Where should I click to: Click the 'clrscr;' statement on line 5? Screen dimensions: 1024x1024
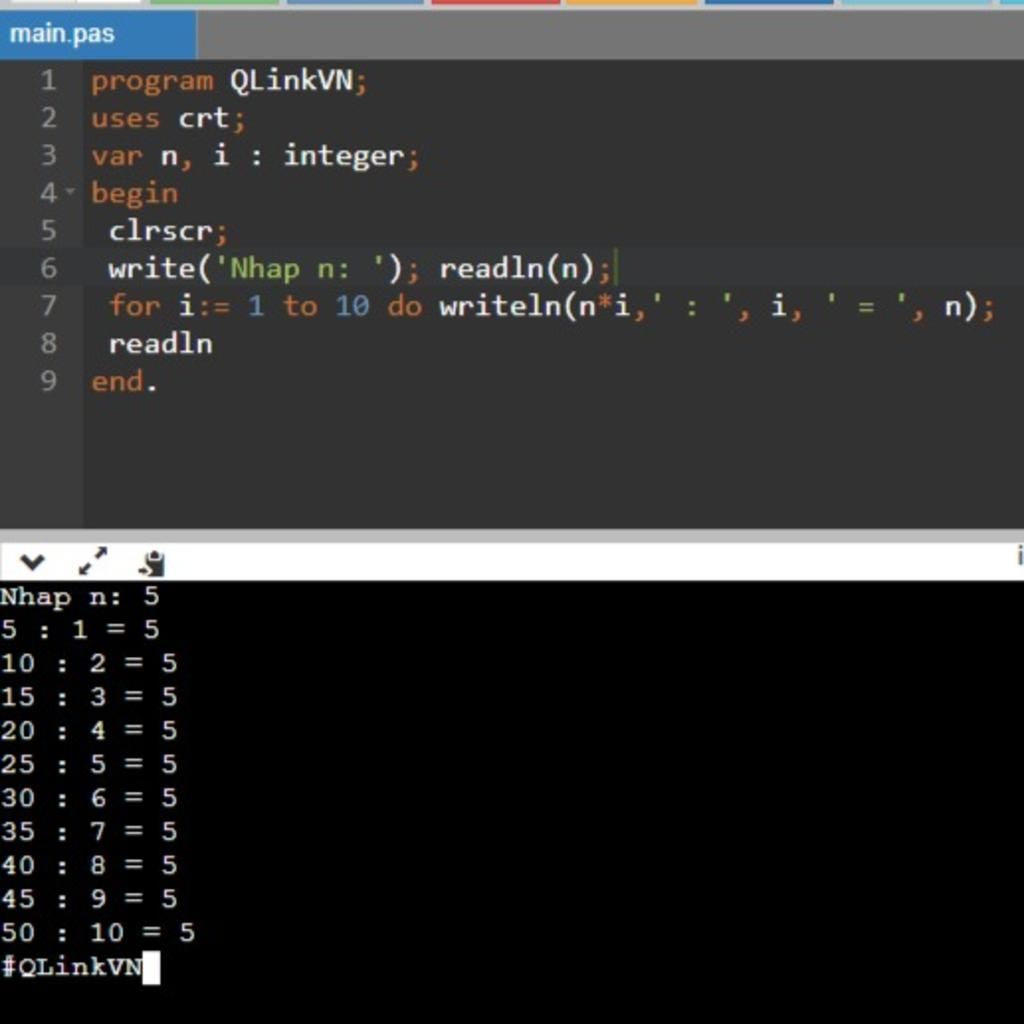coord(168,231)
